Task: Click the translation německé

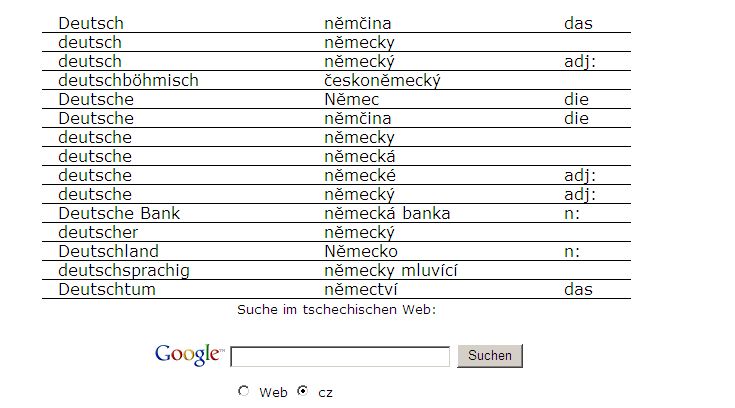Action: point(360,175)
